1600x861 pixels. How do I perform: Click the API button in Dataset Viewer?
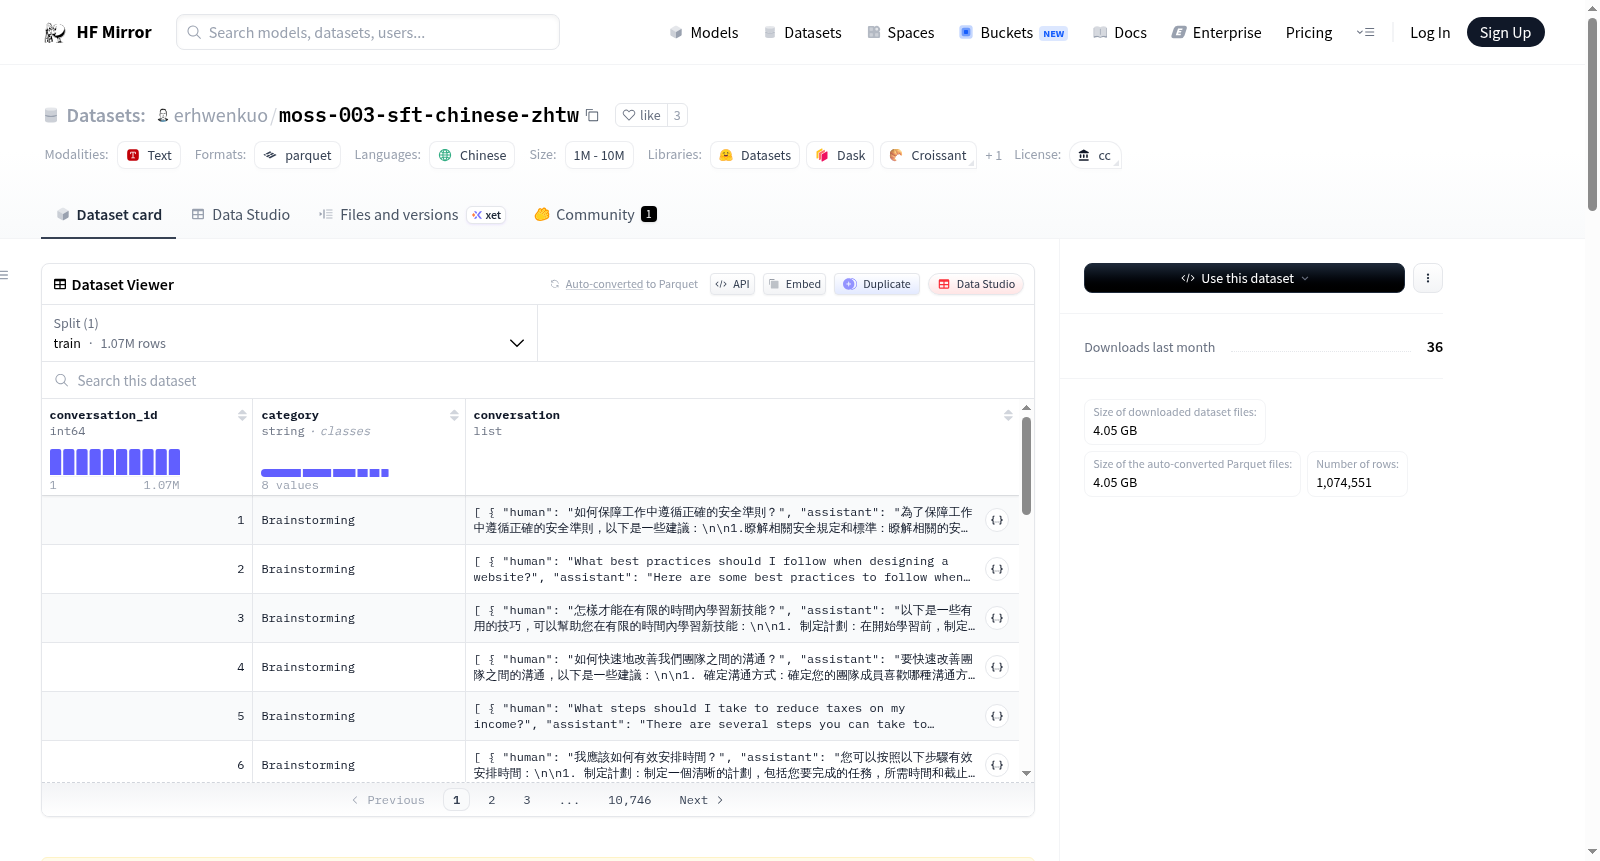coord(732,284)
